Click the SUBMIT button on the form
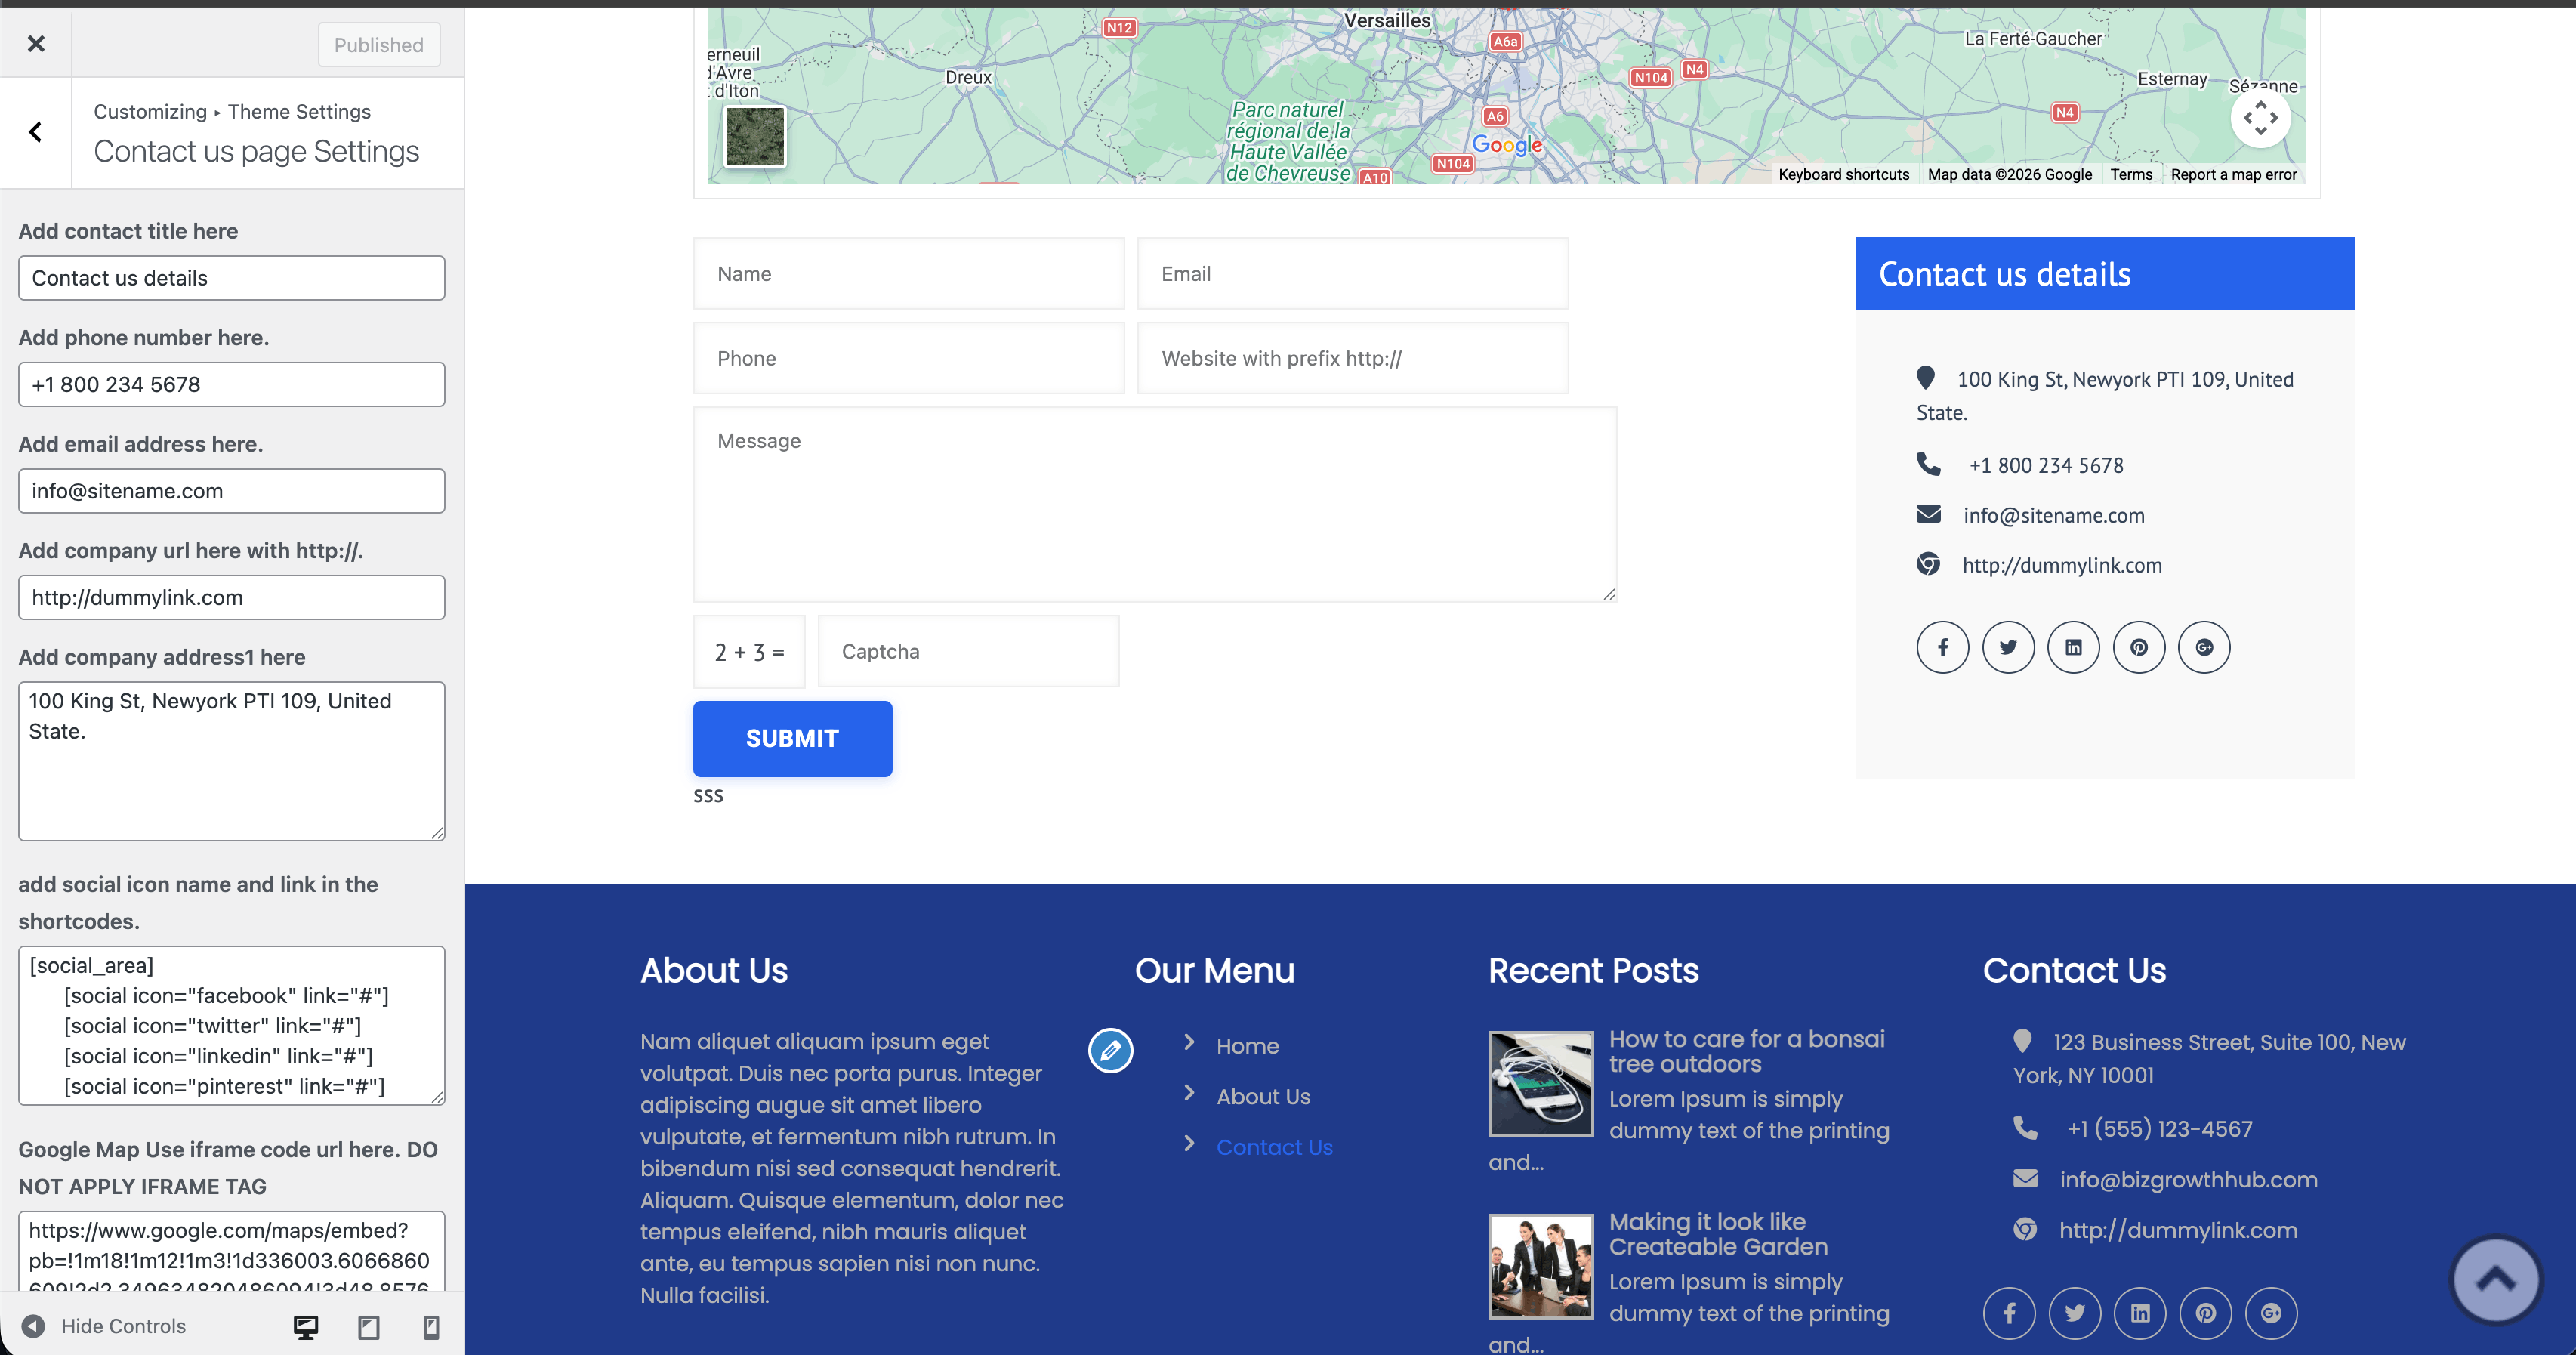 pos(792,738)
